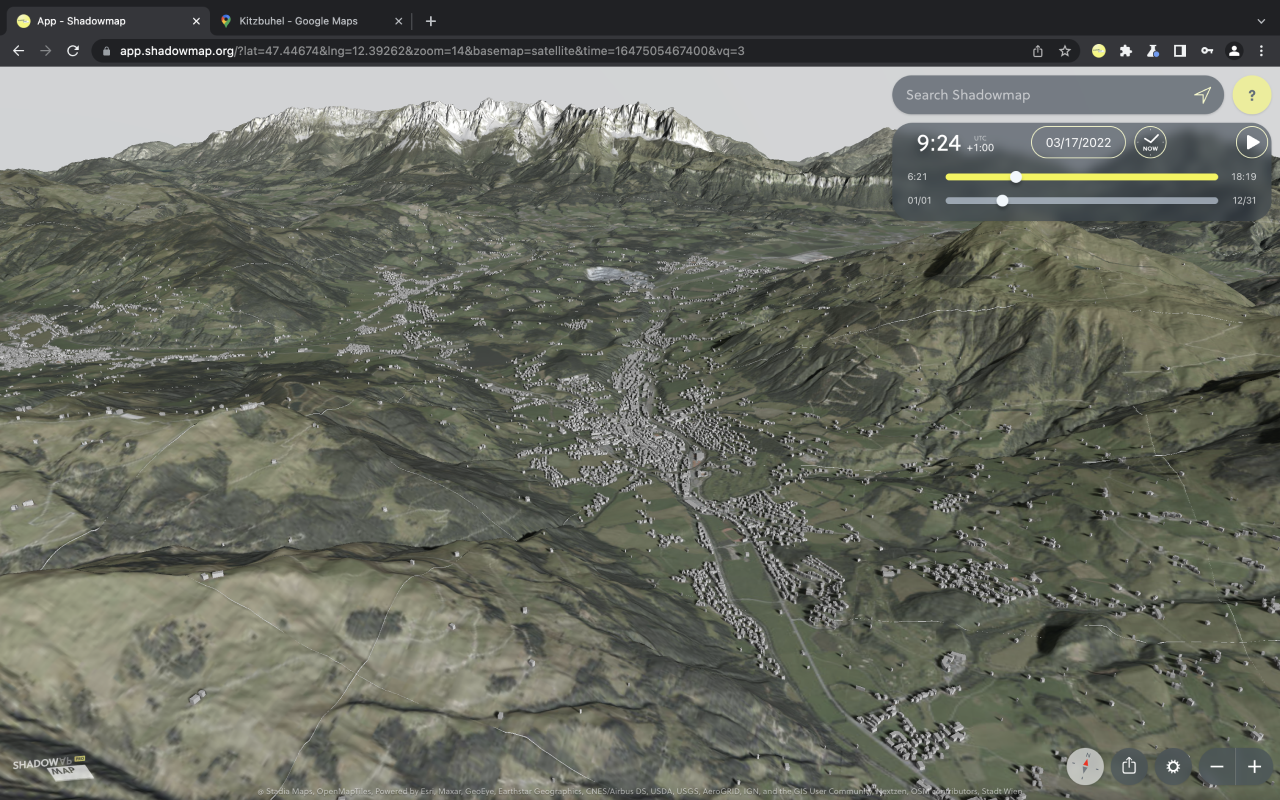Screen dimensions: 1280x800
Task: Play the shadow time animation
Action: coord(1251,142)
